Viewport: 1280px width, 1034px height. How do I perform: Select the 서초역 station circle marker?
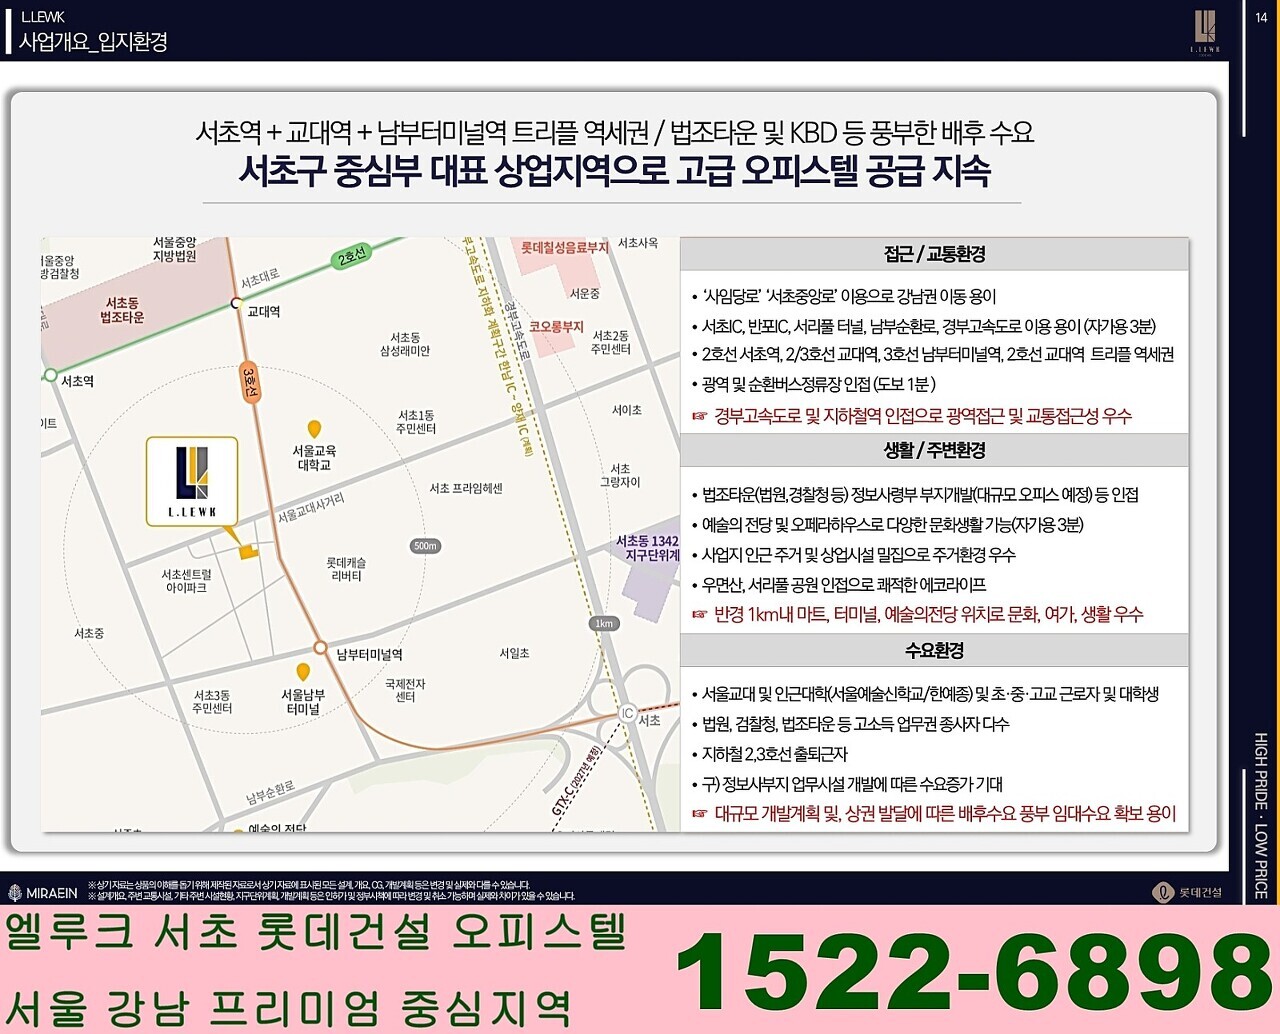tap(50, 375)
